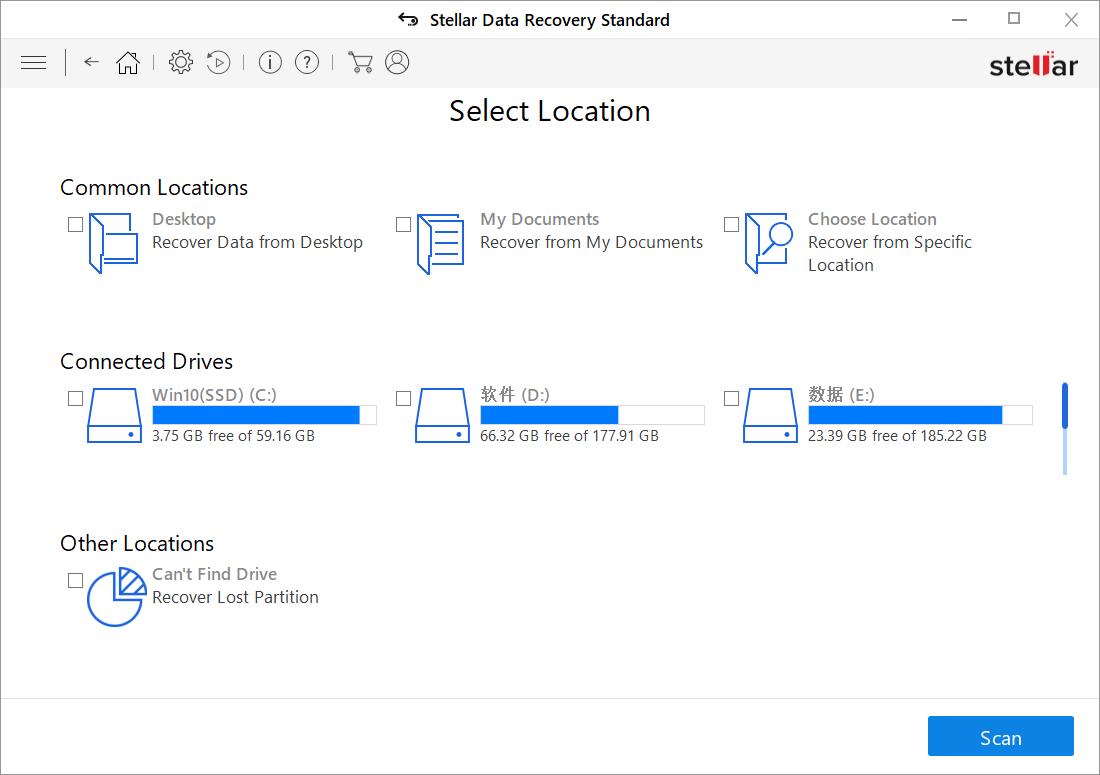The image size is (1100, 775).
Task: Select the 数据 (E:) drive checkbox
Action: (731, 398)
